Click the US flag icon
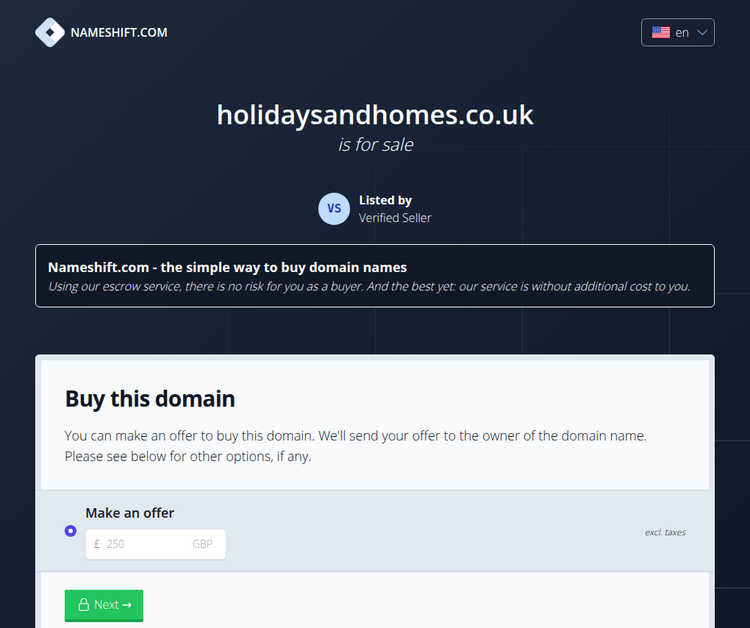Viewport: 750px width, 628px height. pyautogui.click(x=661, y=32)
